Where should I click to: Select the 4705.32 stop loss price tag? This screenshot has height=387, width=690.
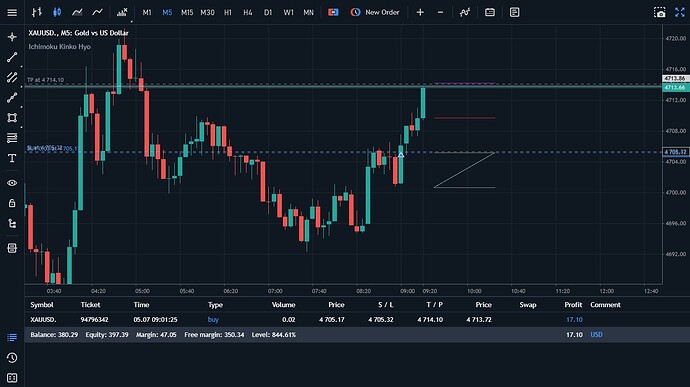(x=675, y=152)
